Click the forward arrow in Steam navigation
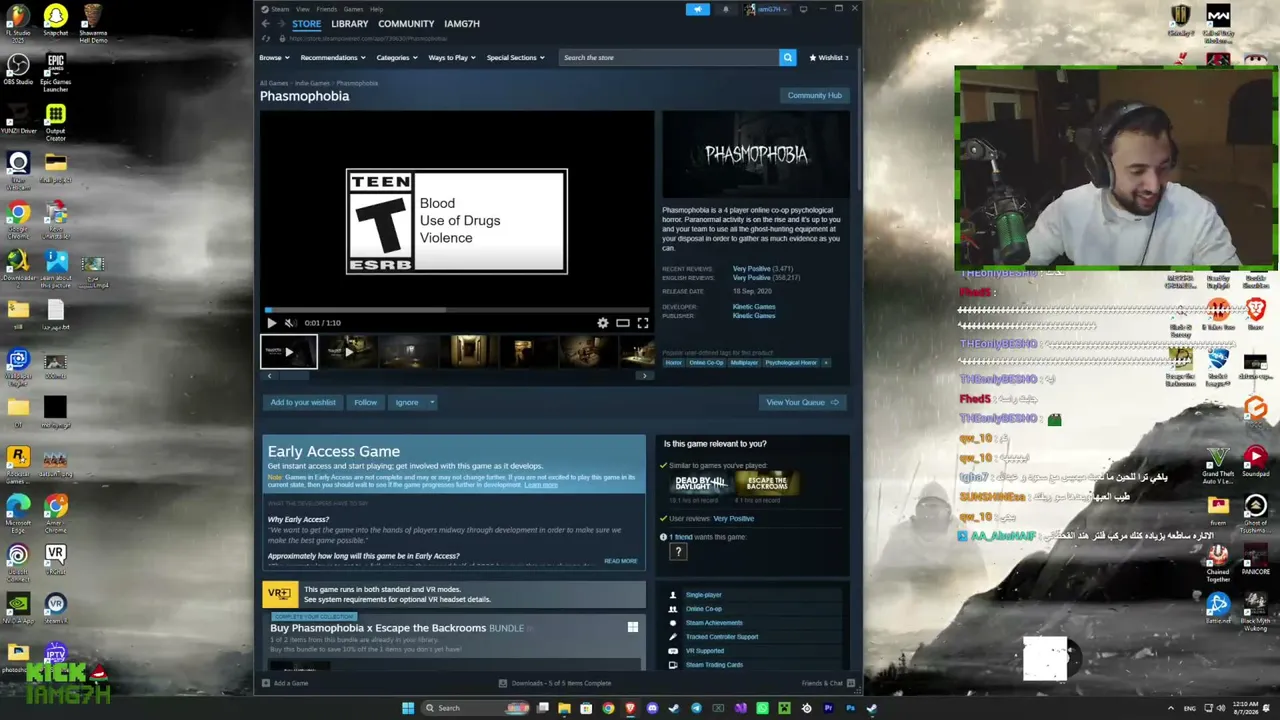Screen dimensions: 1280x720 click(280, 23)
